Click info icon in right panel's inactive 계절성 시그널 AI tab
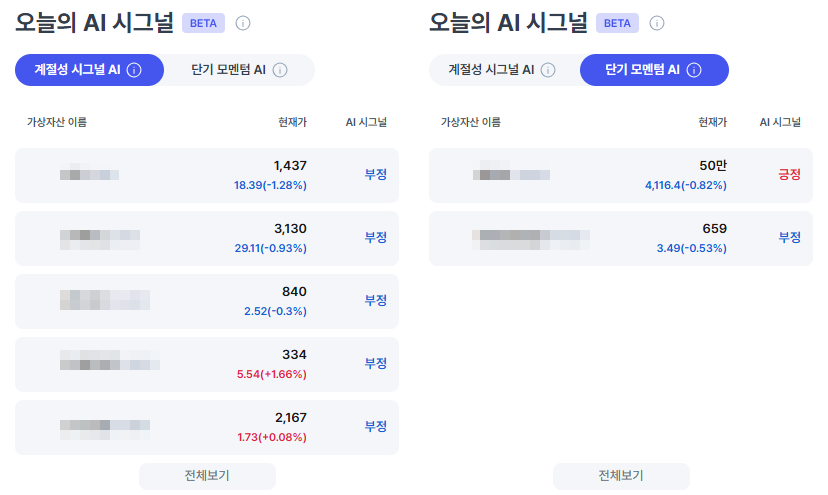This screenshot has height=495, width=828. tap(548, 70)
